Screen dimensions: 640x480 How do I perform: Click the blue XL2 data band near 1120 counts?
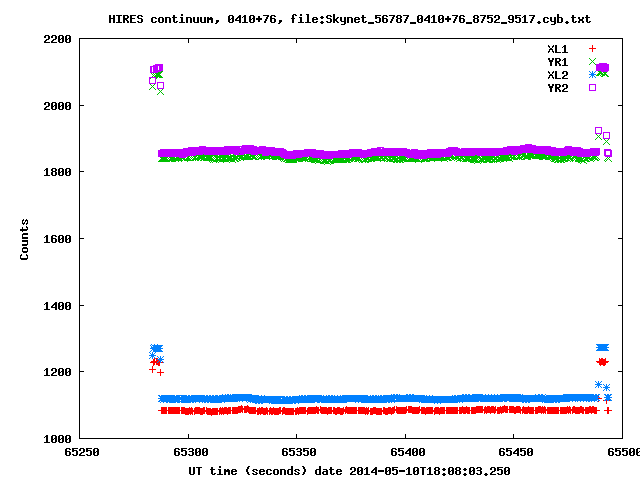(x=379, y=399)
